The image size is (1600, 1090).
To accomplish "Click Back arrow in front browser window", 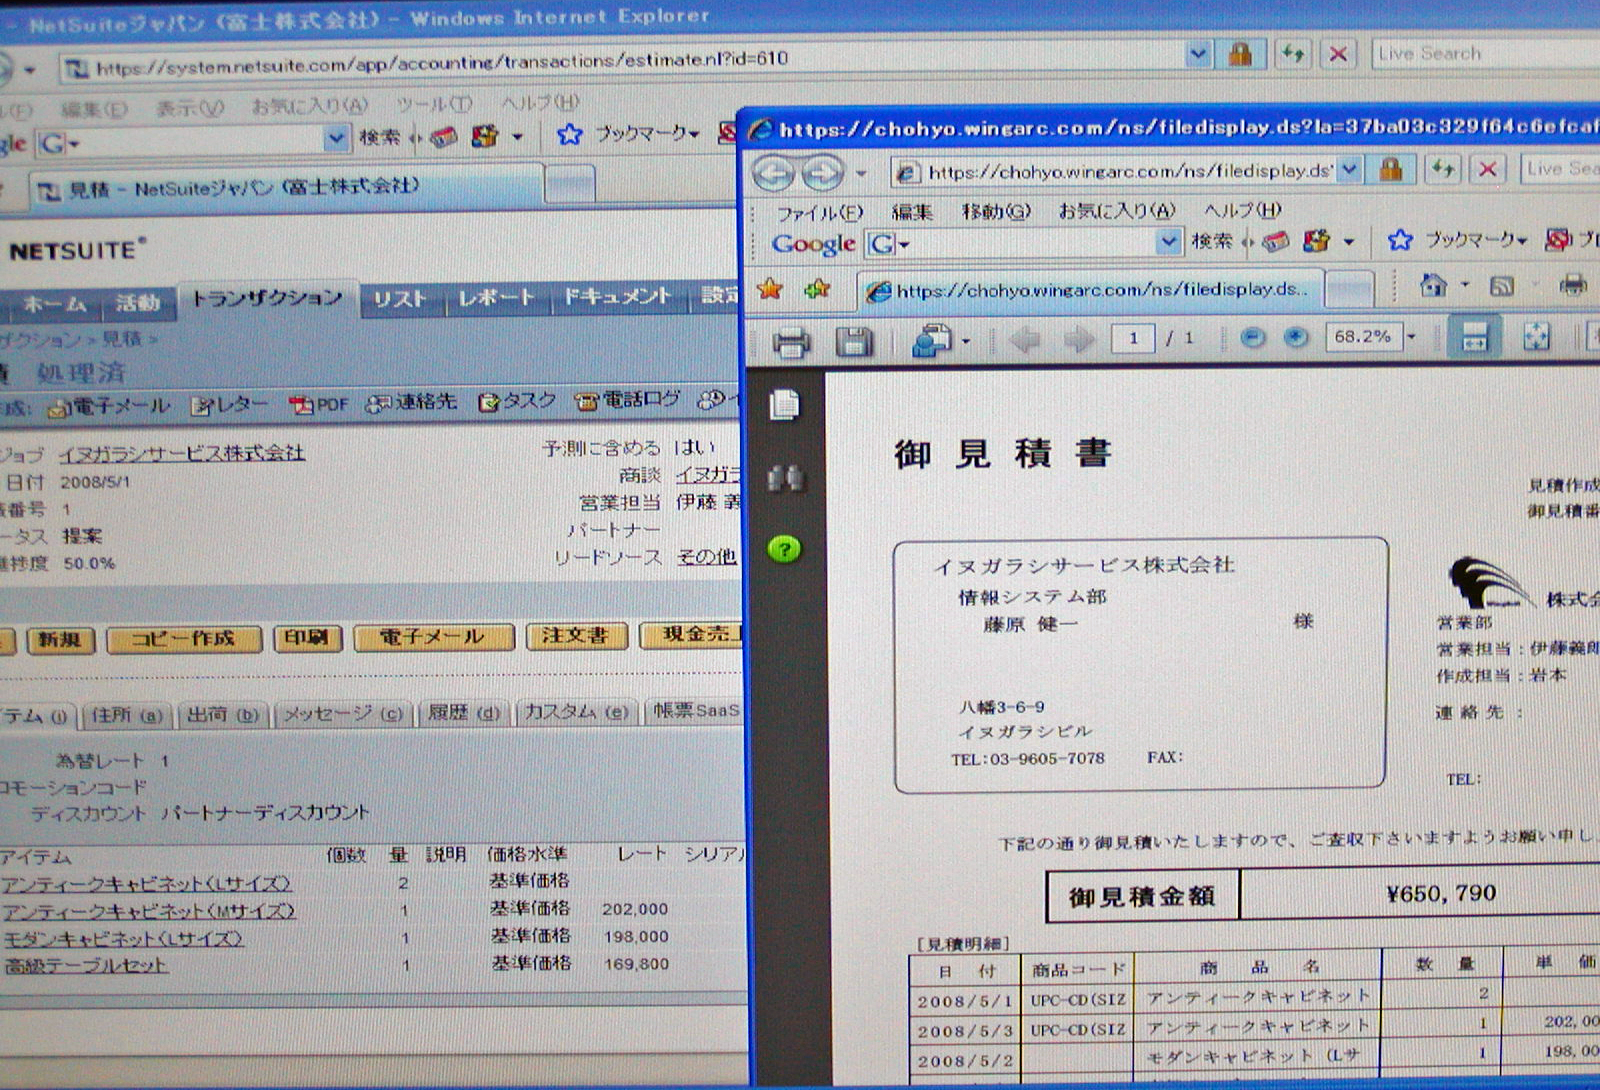I will point(773,173).
